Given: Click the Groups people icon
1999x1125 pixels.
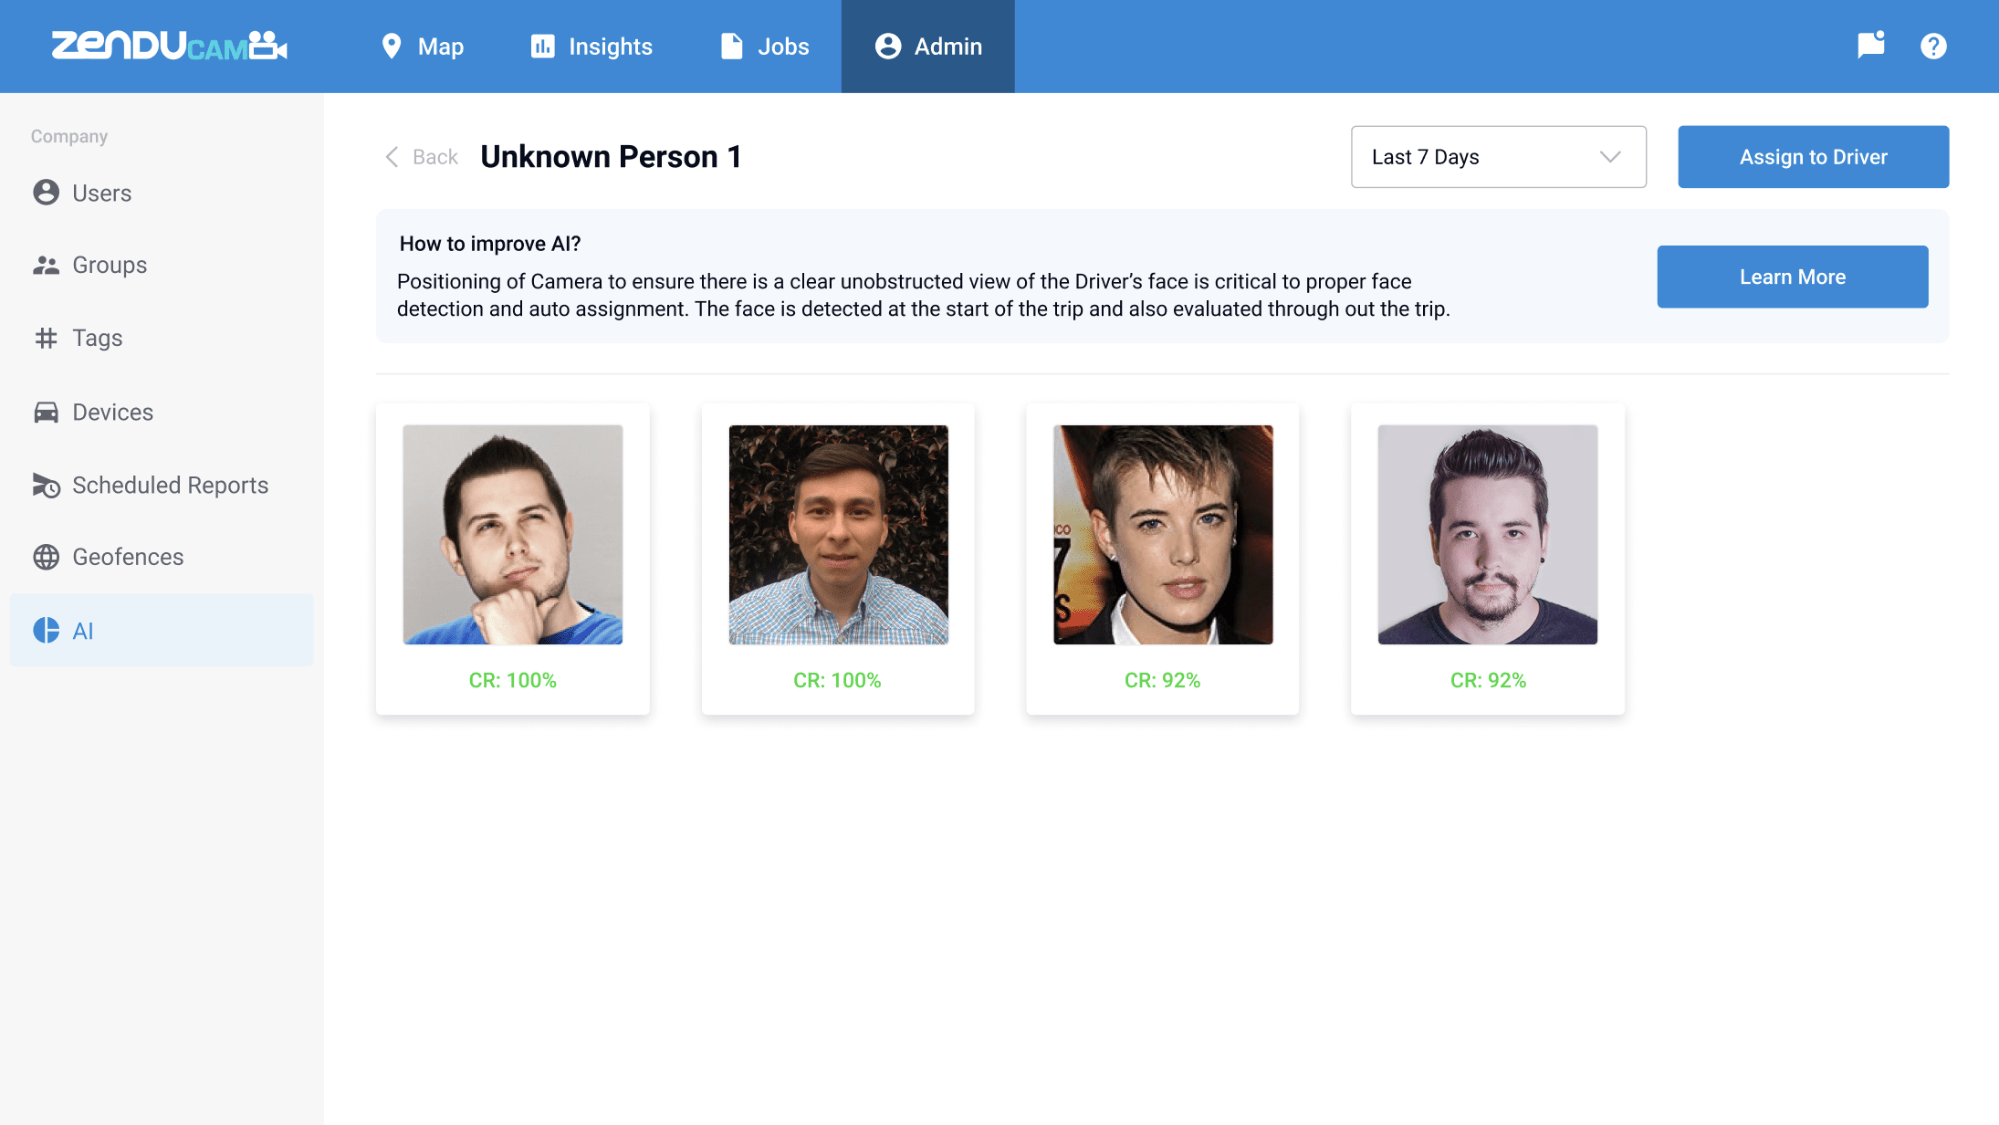Looking at the screenshot, I should [x=46, y=265].
